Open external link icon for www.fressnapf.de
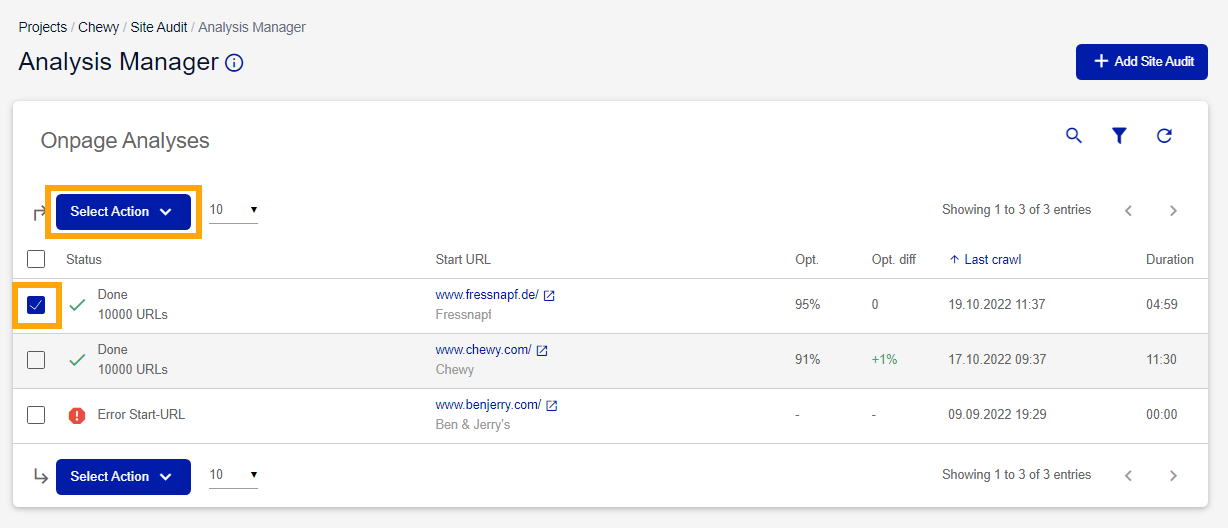 (549, 295)
